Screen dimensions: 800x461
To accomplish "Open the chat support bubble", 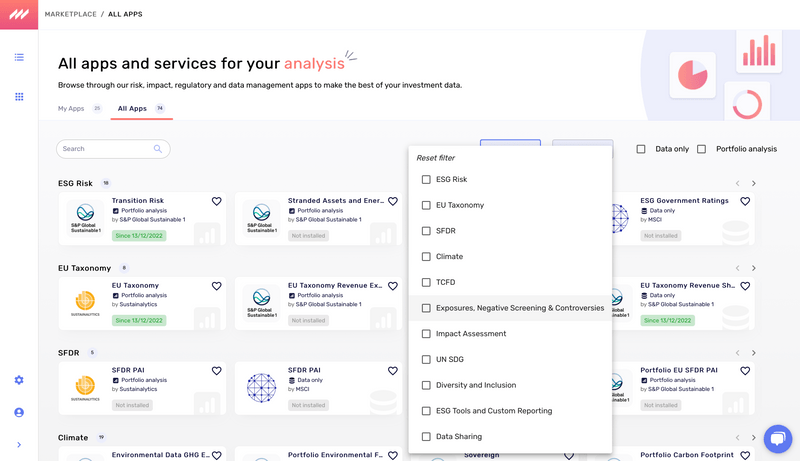I will [778, 439].
